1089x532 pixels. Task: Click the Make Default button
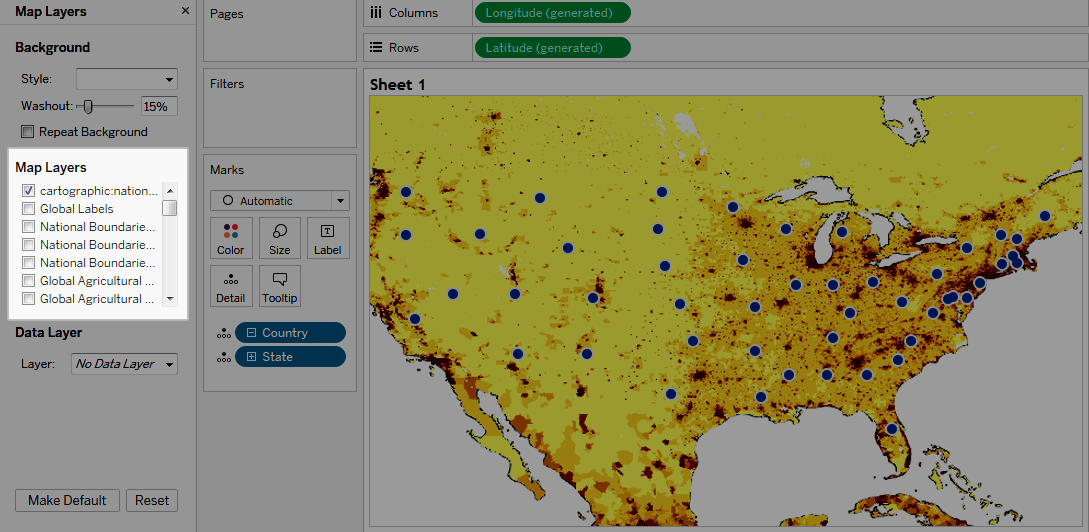click(68, 501)
